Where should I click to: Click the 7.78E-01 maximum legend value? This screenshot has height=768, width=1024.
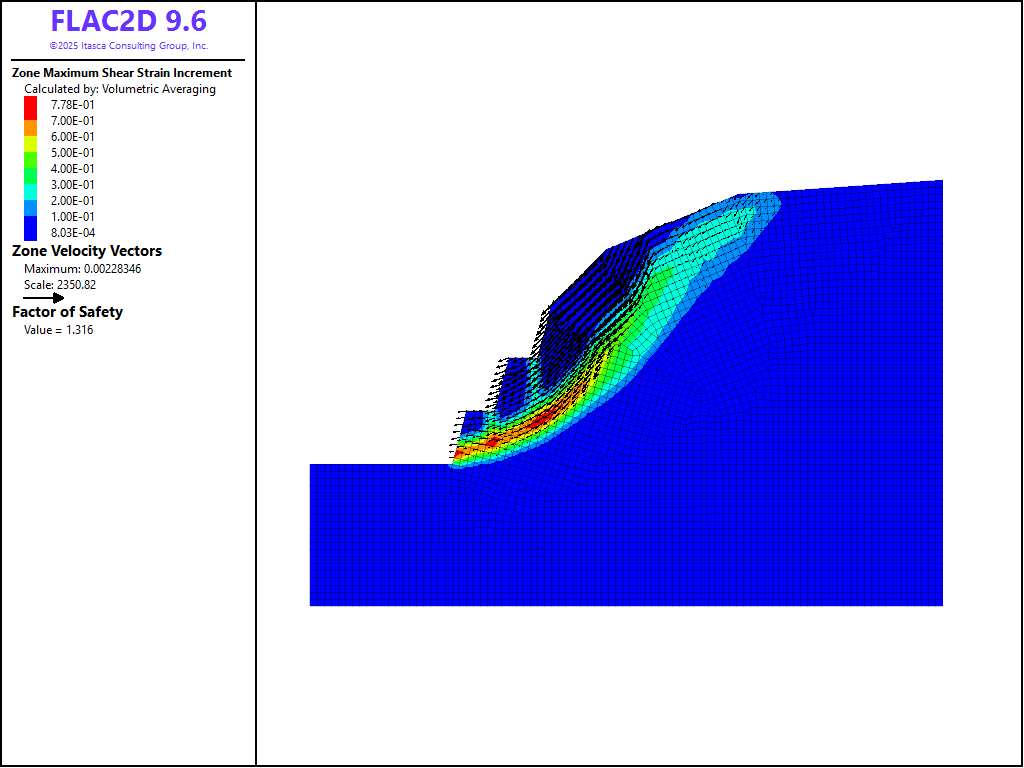73,105
